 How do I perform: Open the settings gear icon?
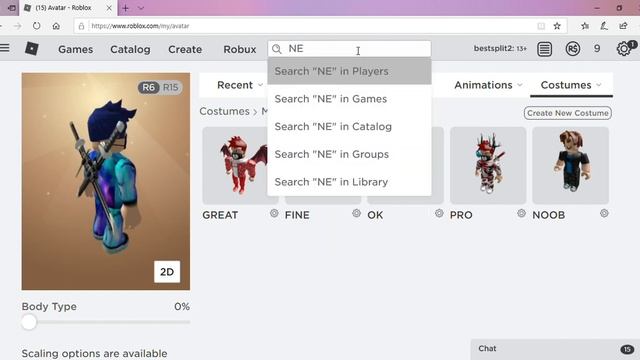click(x=624, y=49)
